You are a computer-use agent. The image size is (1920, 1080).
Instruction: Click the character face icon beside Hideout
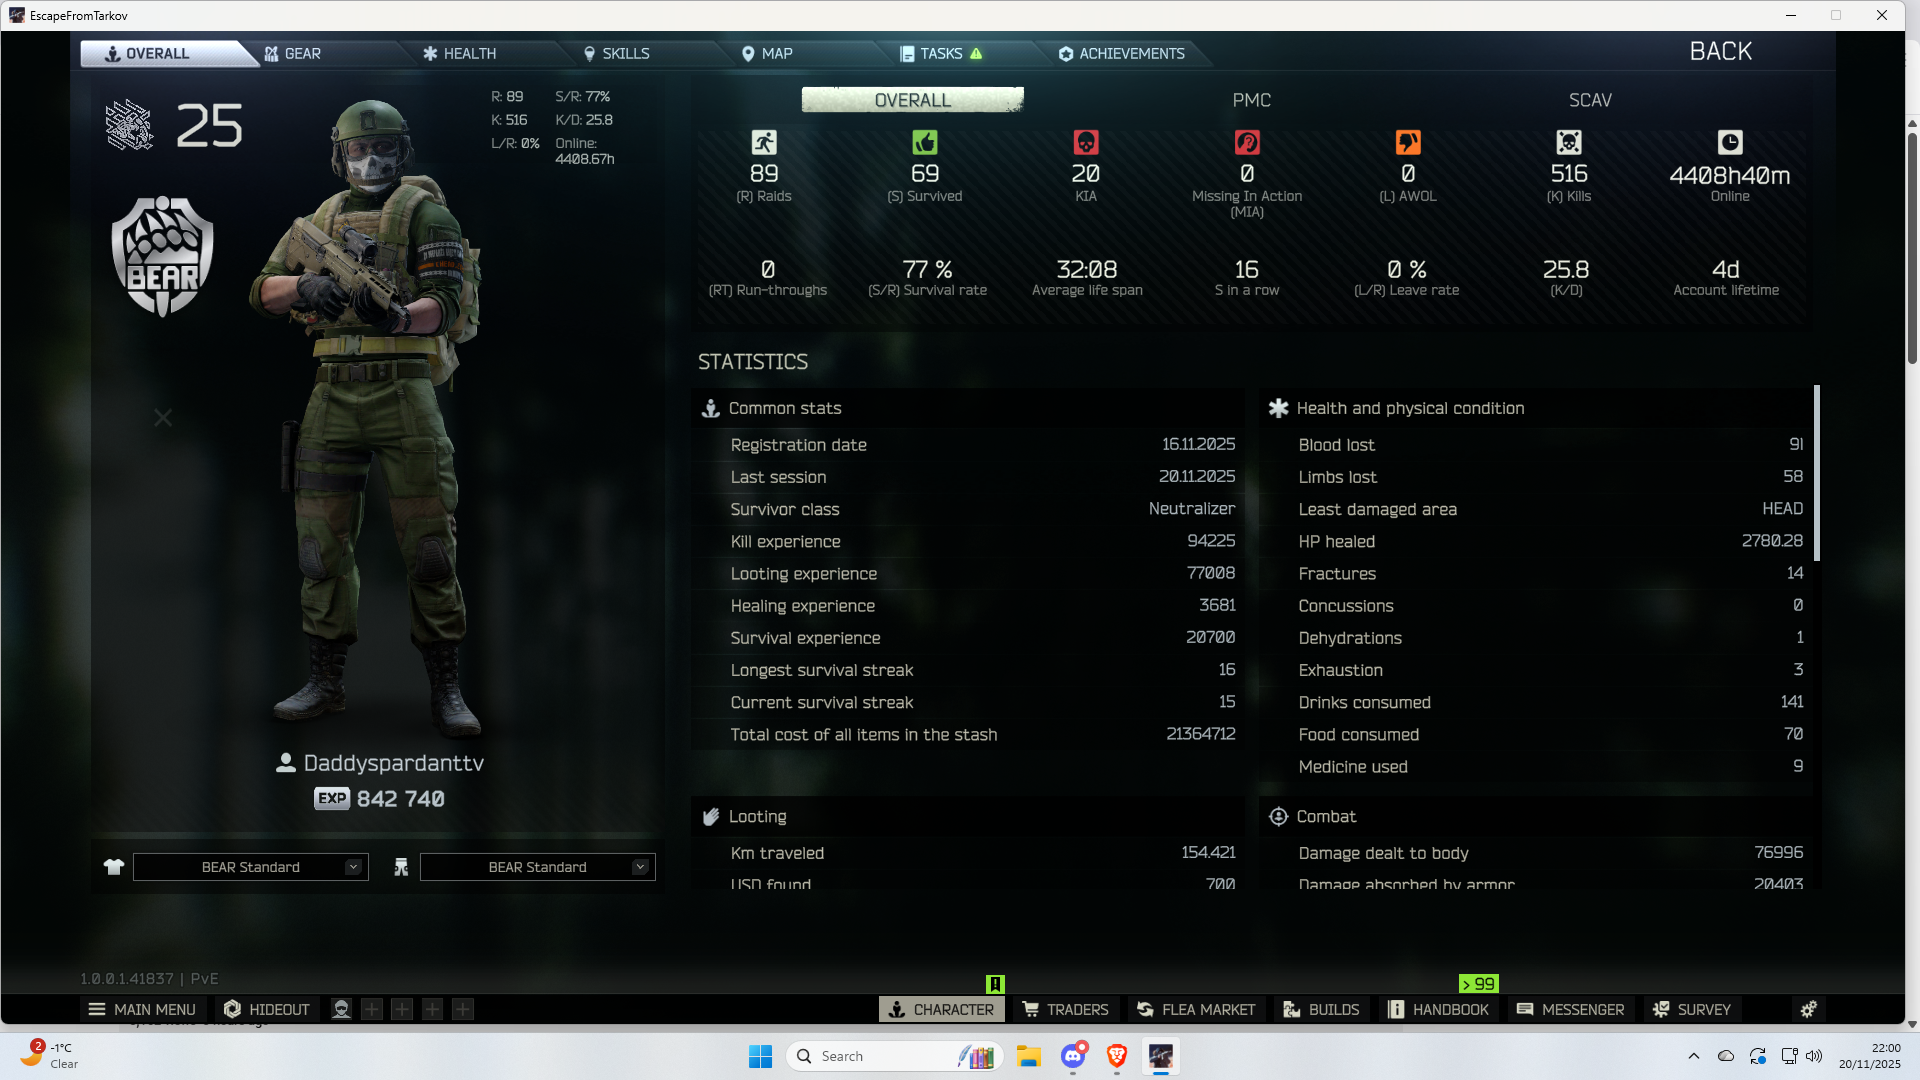coord(341,1009)
